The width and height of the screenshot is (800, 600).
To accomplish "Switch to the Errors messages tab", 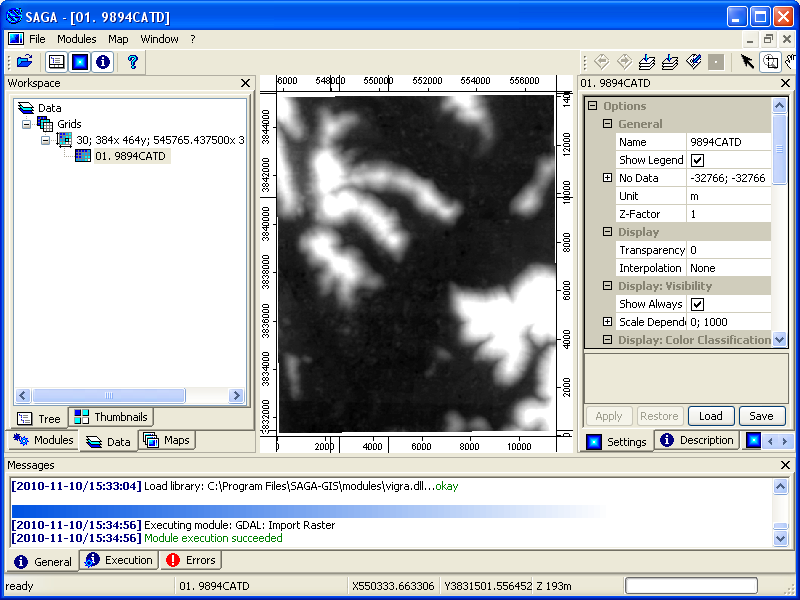I will coord(190,560).
